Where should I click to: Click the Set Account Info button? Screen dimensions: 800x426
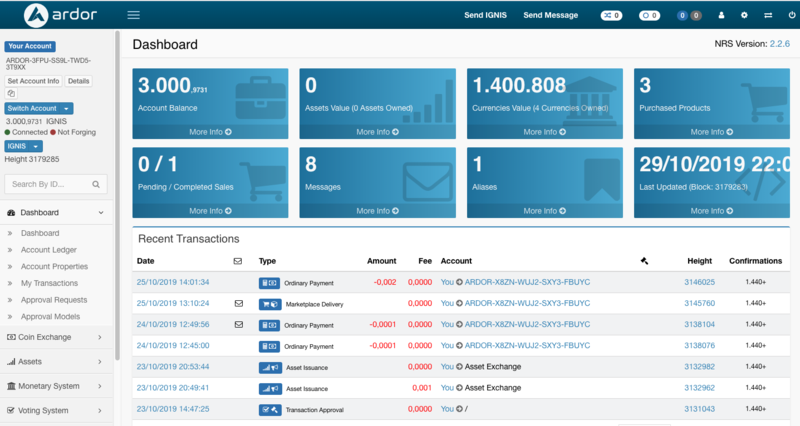point(33,80)
